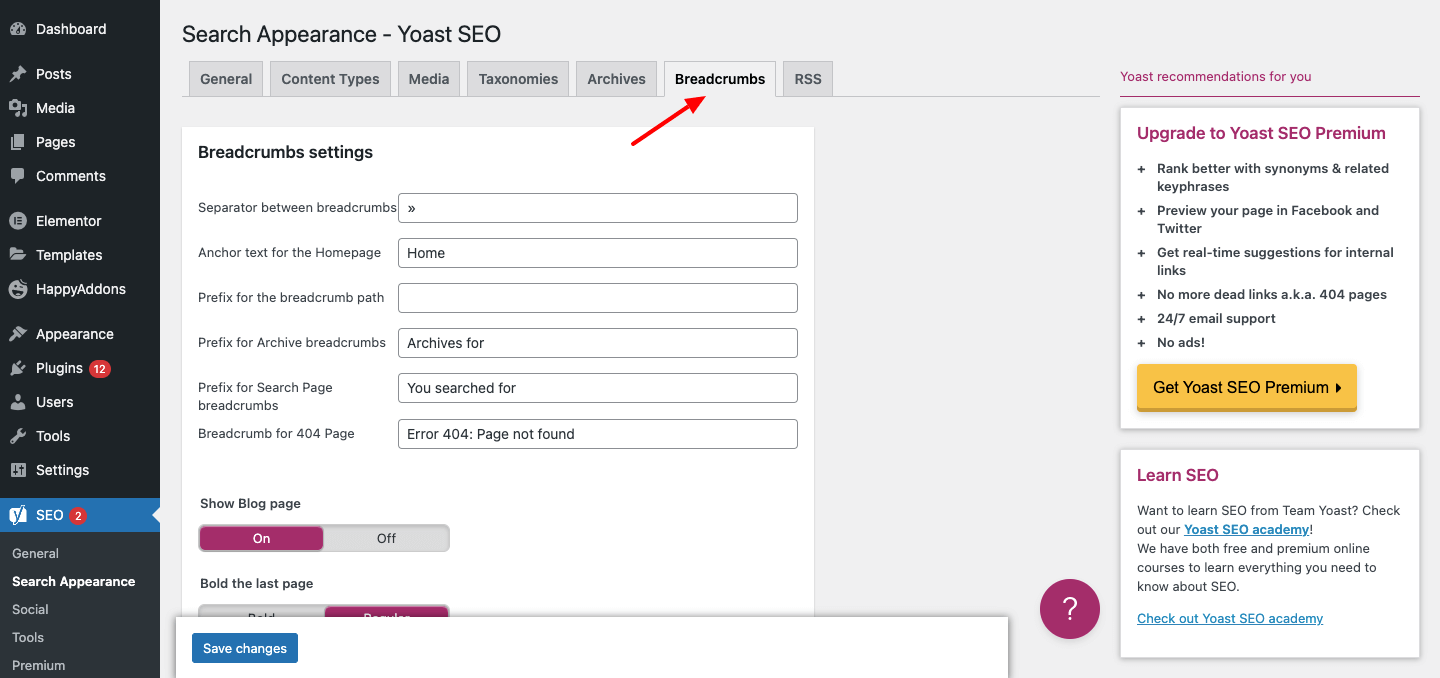The height and width of the screenshot is (678, 1440).
Task: Click the Save changes button
Action: (x=245, y=648)
